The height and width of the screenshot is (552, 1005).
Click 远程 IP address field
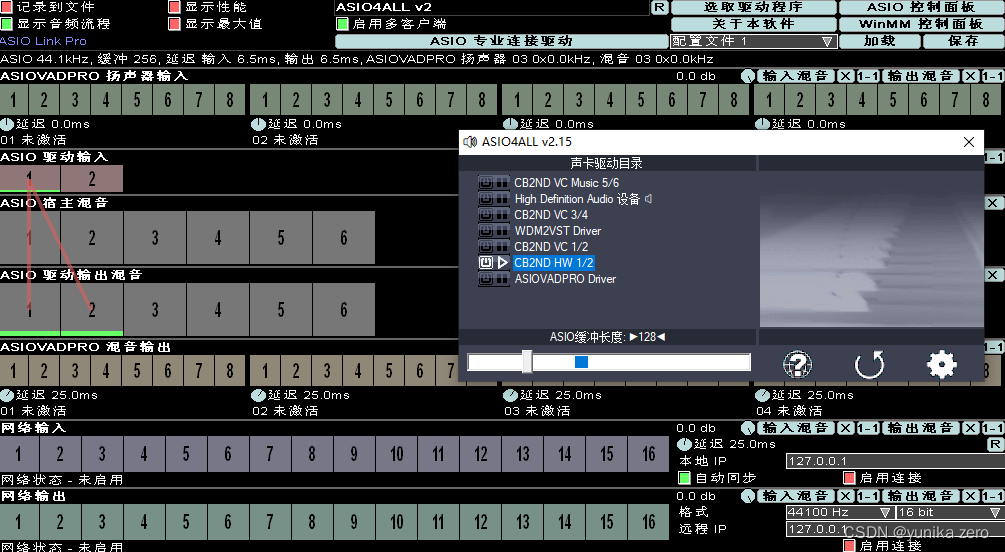pos(895,529)
